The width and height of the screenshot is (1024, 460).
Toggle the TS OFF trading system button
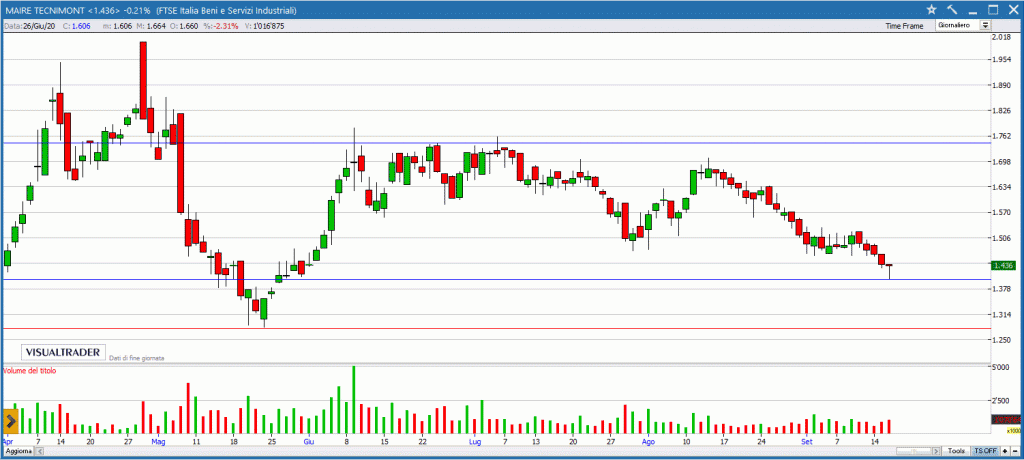pos(985,451)
